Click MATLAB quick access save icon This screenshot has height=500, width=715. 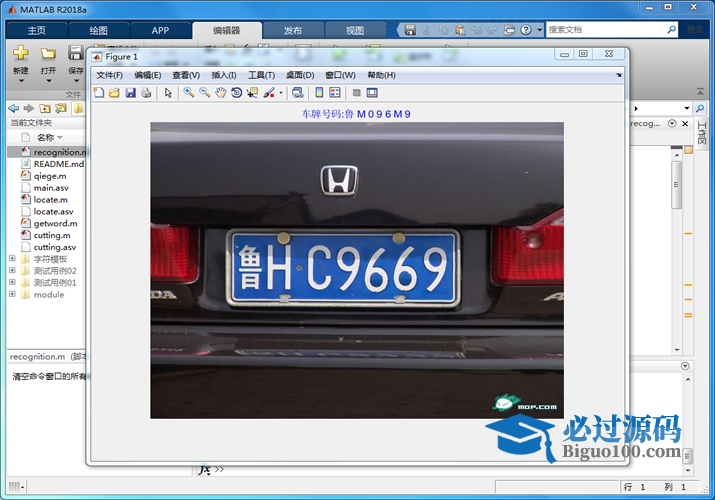pos(410,30)
